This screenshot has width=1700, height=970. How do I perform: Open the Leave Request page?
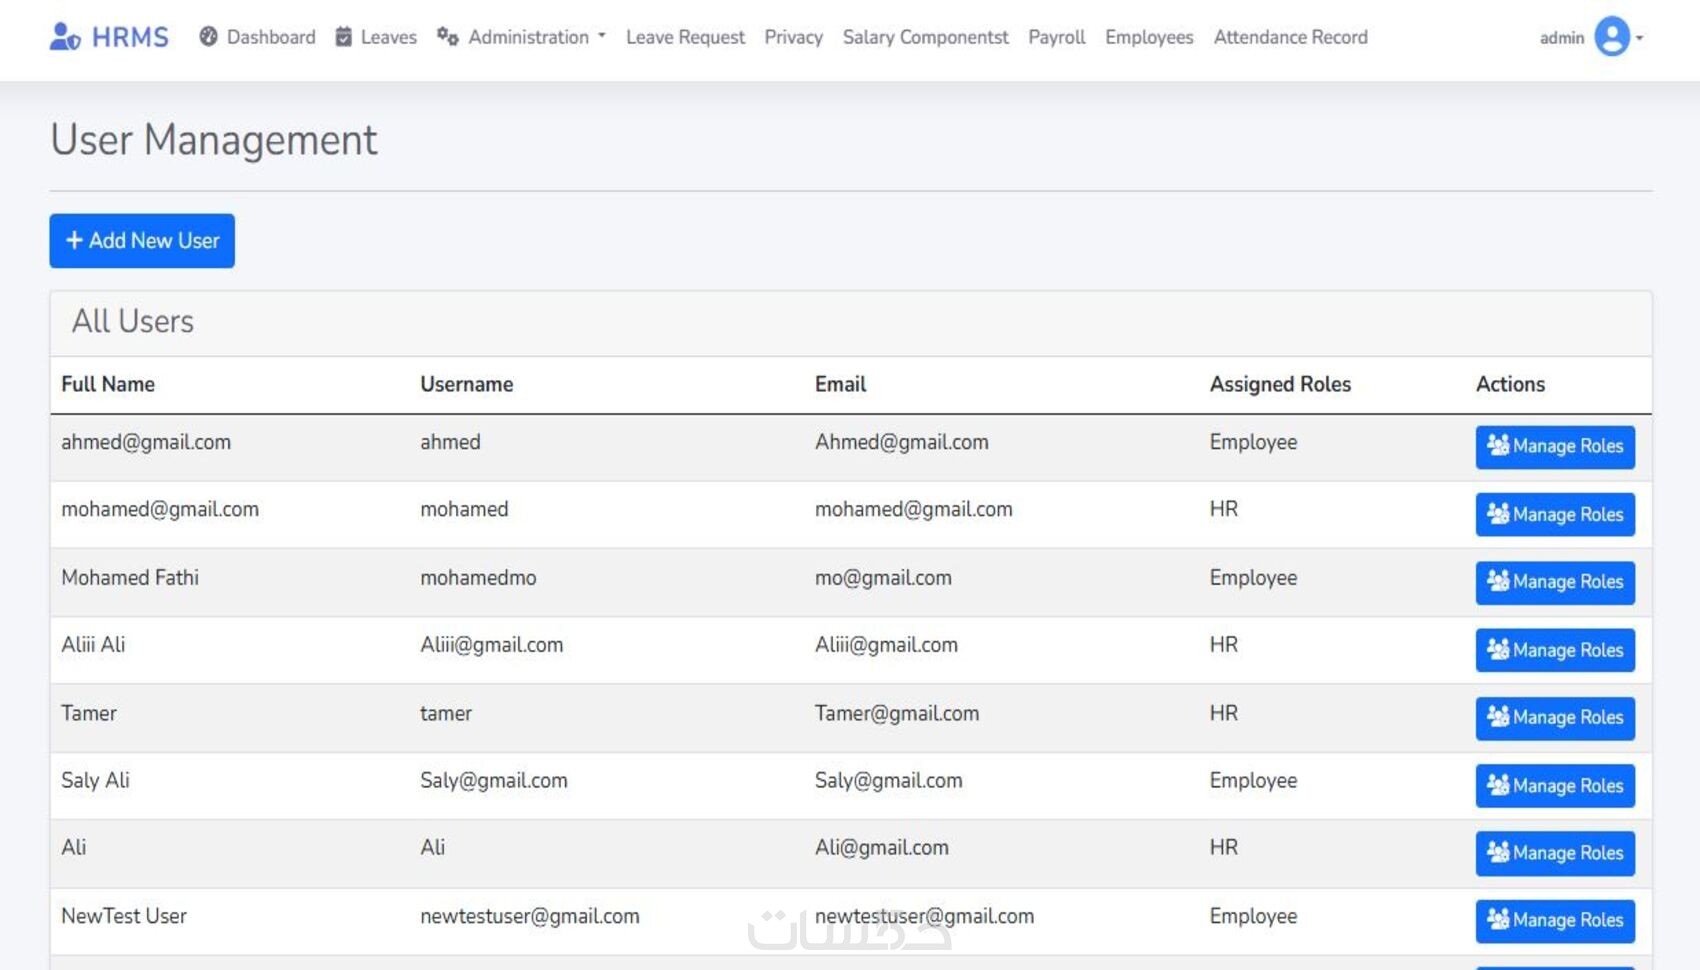pyautogui.click(x=685, y=37)
